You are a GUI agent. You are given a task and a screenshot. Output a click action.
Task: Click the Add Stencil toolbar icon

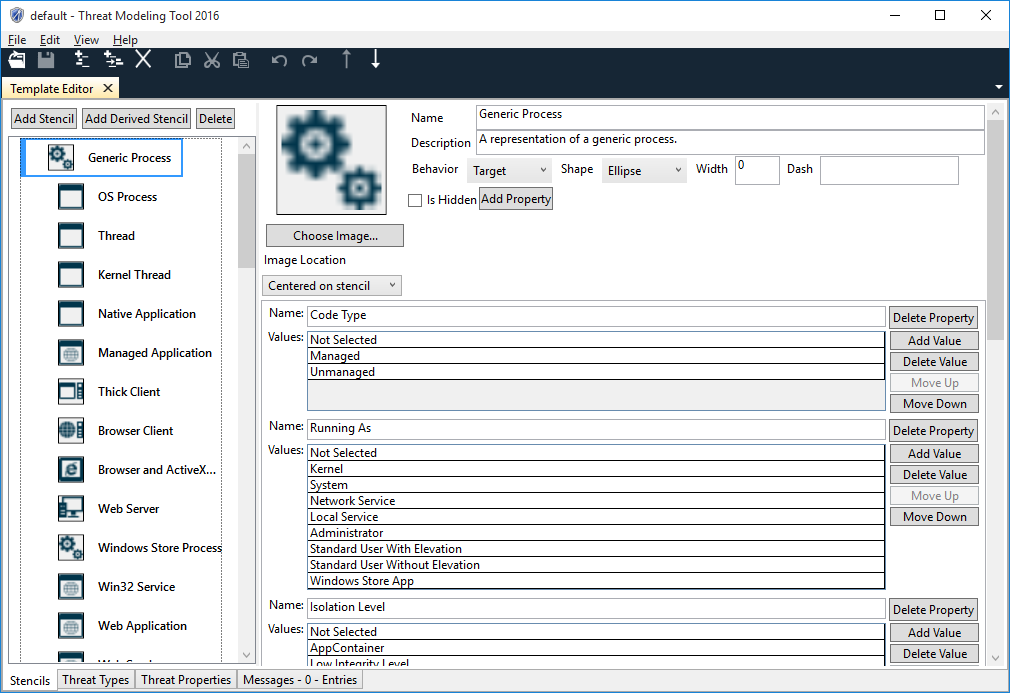[x=81, y=60]
